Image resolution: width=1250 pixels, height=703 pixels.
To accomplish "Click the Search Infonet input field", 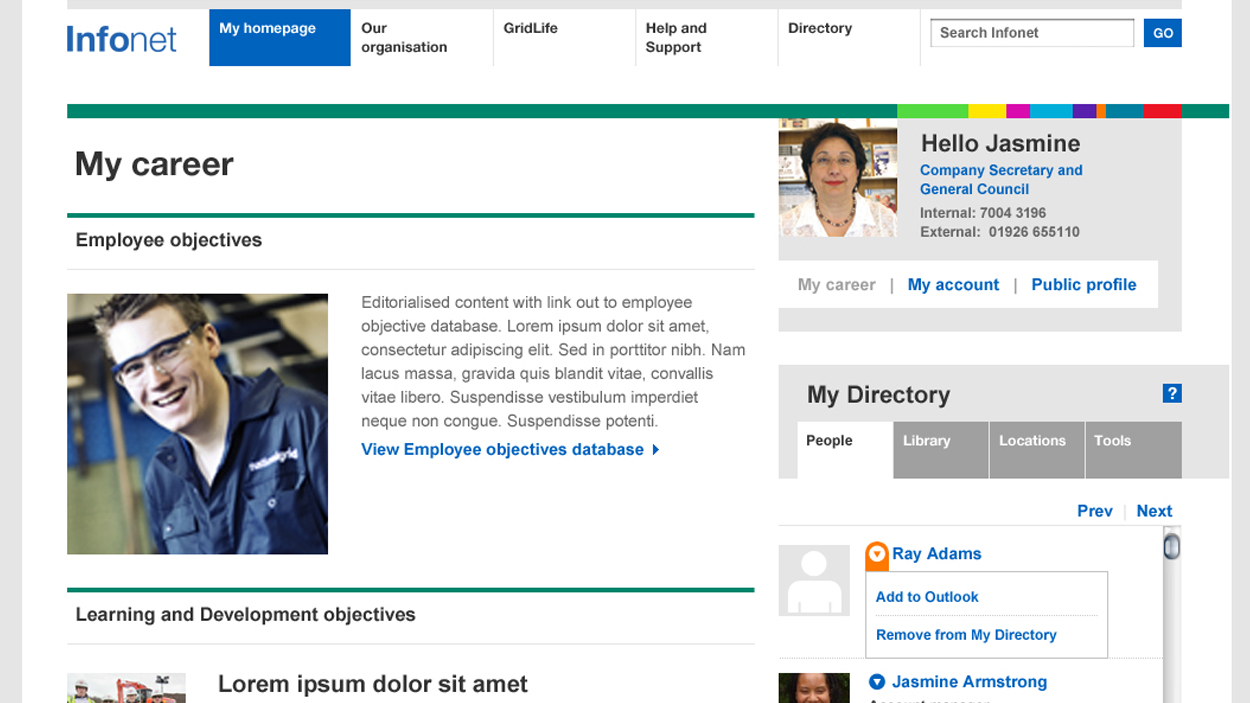I will pos(1032,33).
